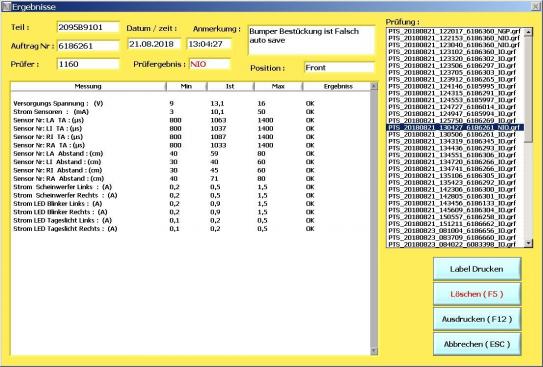543x367 pixels.
Task: Click the Ist column header
Action: 230,86
